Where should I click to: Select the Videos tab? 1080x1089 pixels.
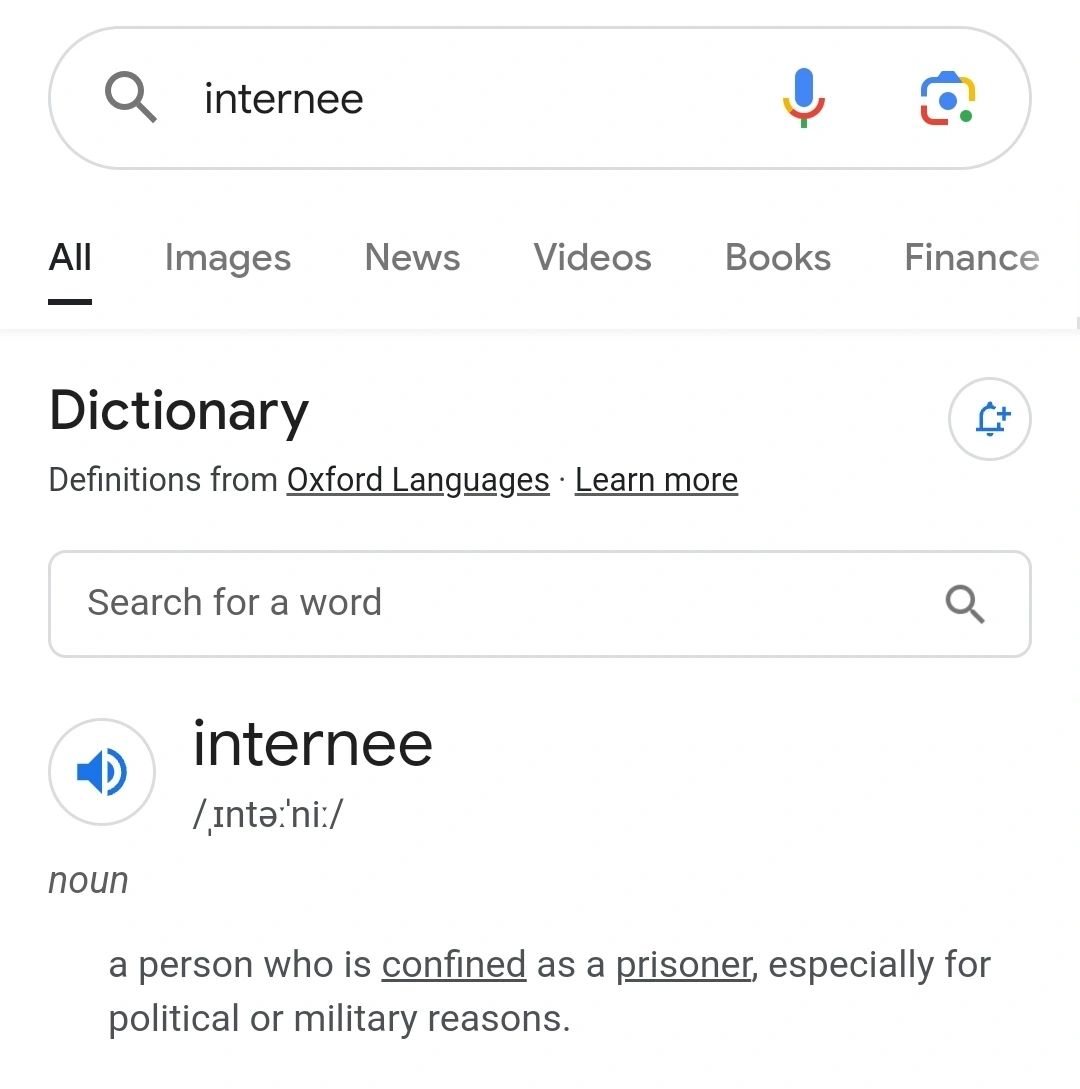(x=592, y=258)
